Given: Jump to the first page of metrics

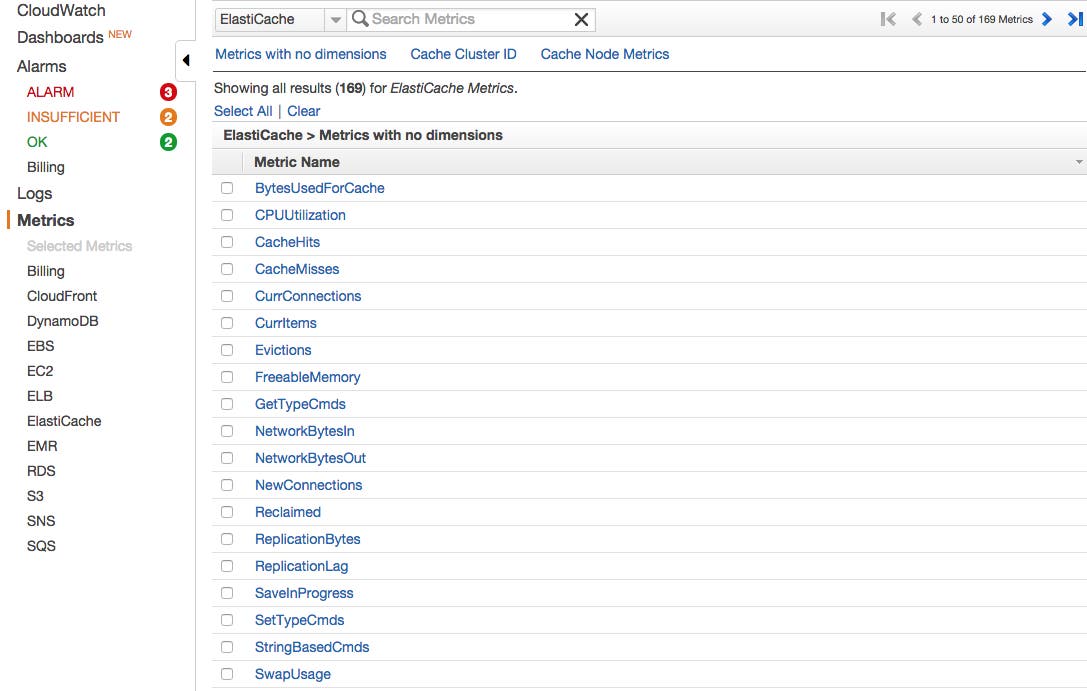Looking at the screenshot, I should pos(887,18).
